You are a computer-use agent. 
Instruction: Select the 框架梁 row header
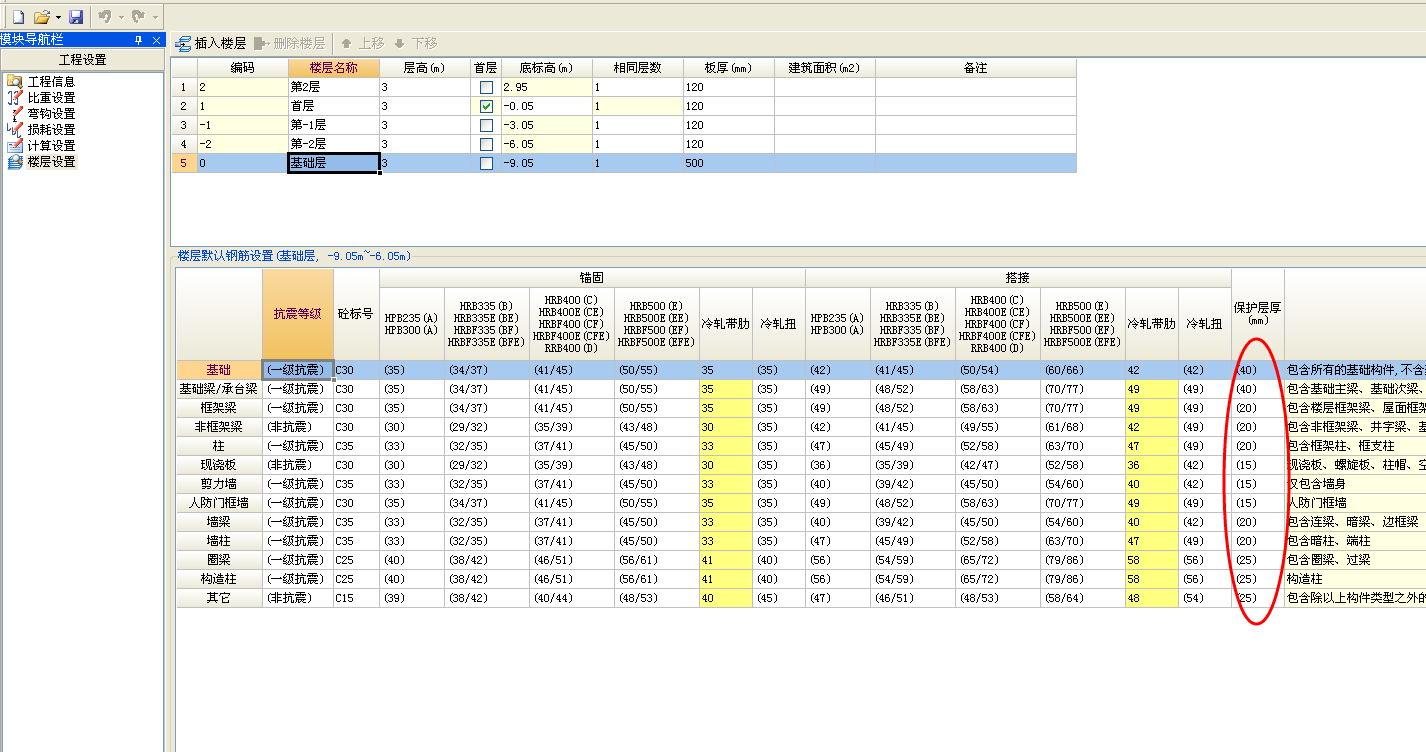(219, 408)
